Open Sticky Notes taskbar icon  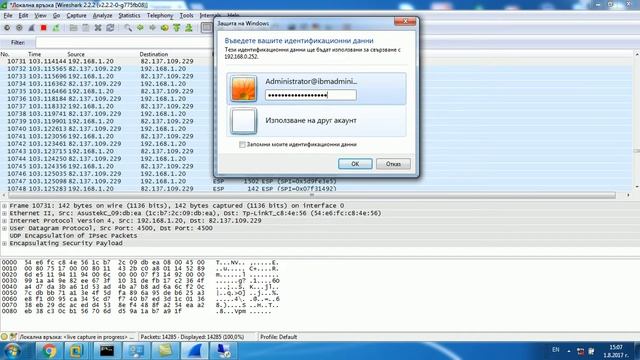(165, 351)
